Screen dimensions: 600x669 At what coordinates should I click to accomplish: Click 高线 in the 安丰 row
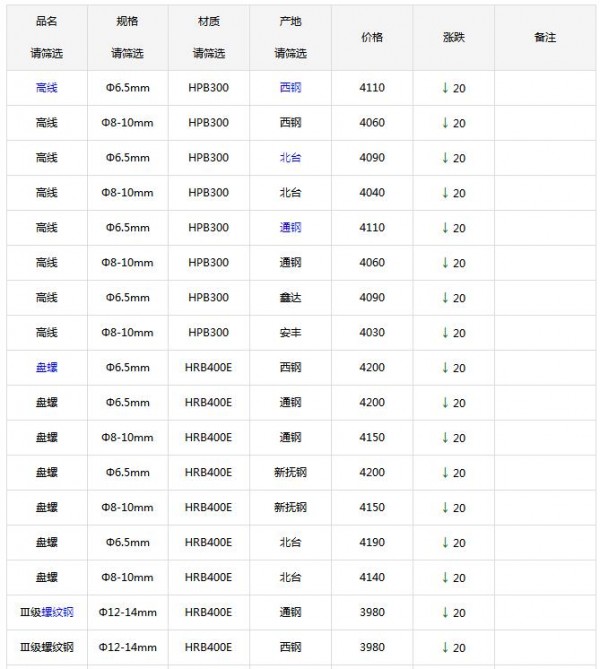click(x=47, y=333)
